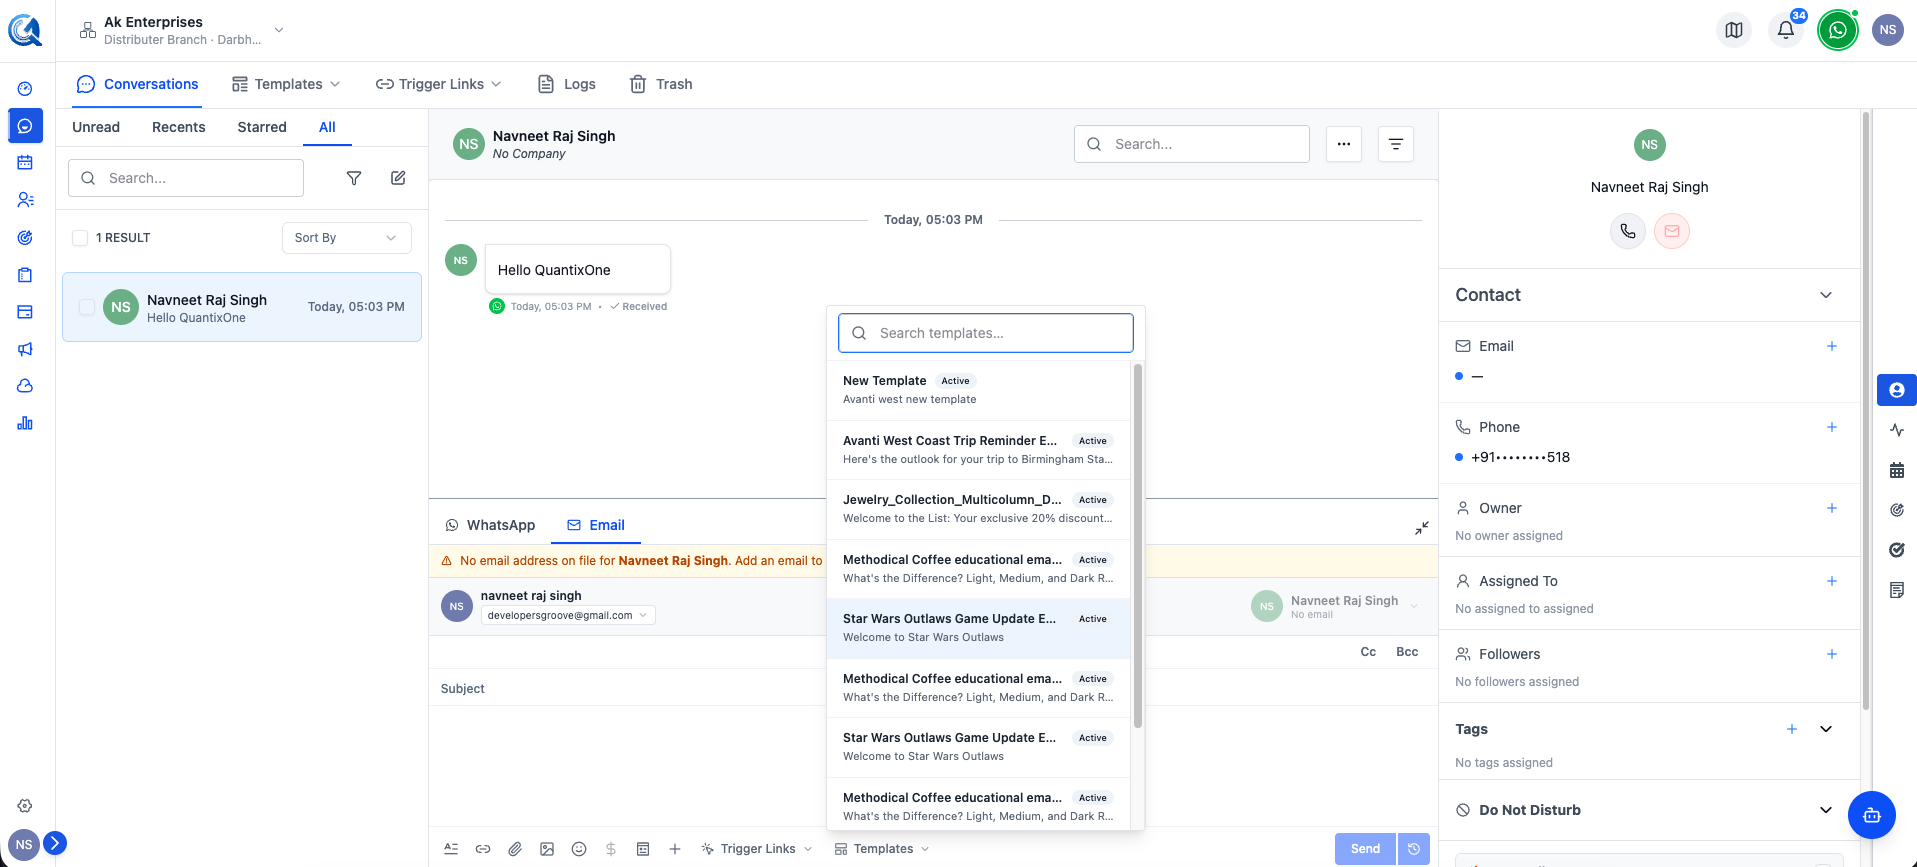
Task: Click the map icon in top bar
Action: 1734,30
